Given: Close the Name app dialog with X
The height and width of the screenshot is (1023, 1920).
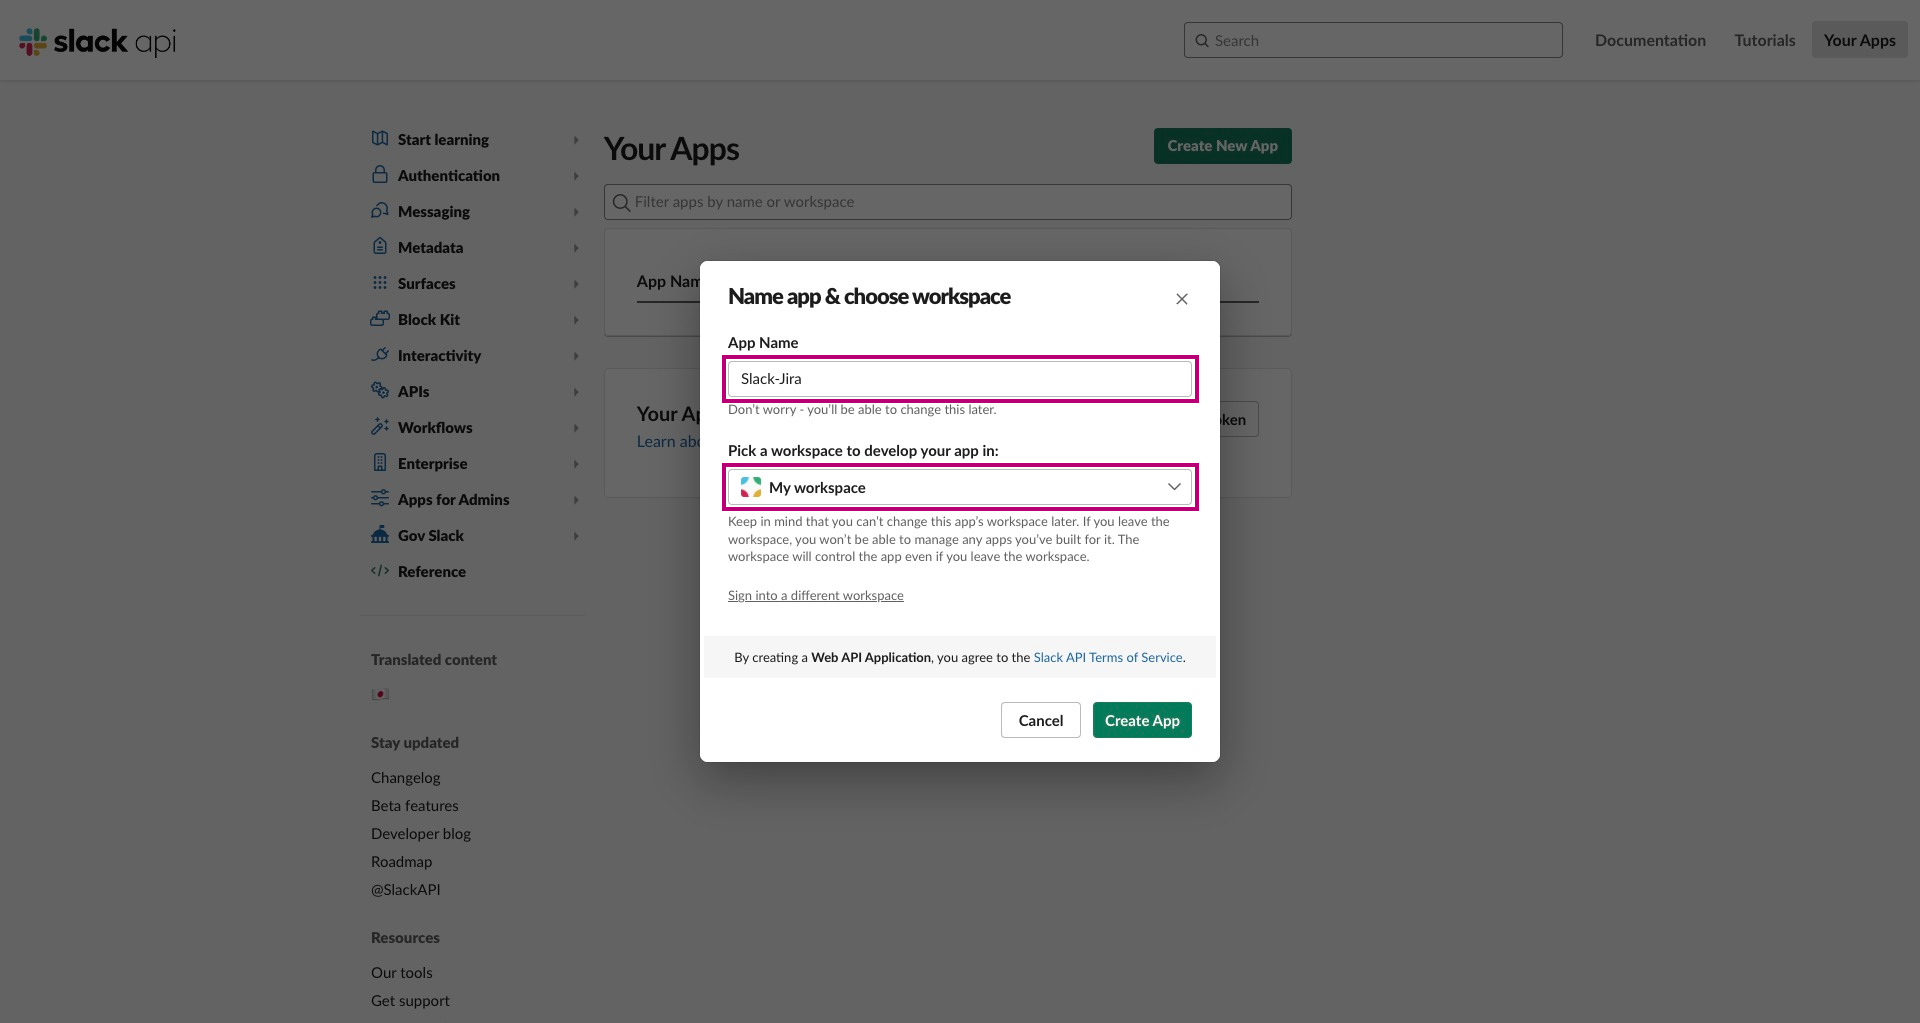Looking at the screenshot, I should point(1182,299).
